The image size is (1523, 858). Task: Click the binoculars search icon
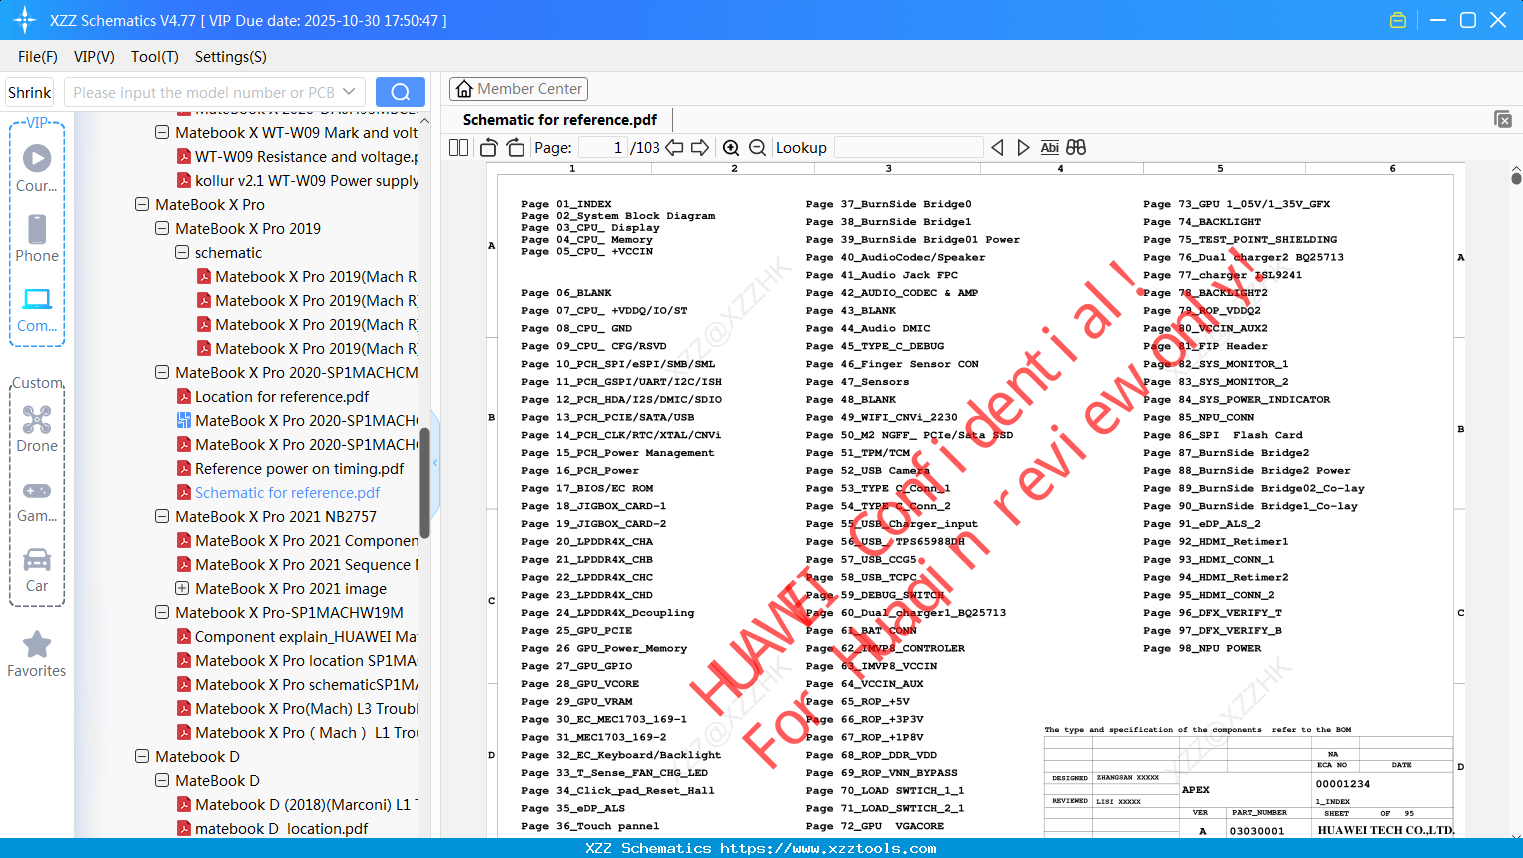pos(1076,147)
